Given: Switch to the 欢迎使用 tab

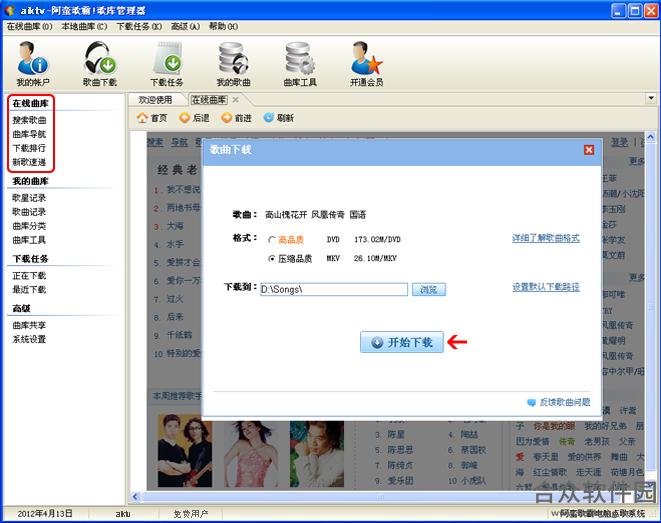Looking at the screenshot, I should coord(156,100).
